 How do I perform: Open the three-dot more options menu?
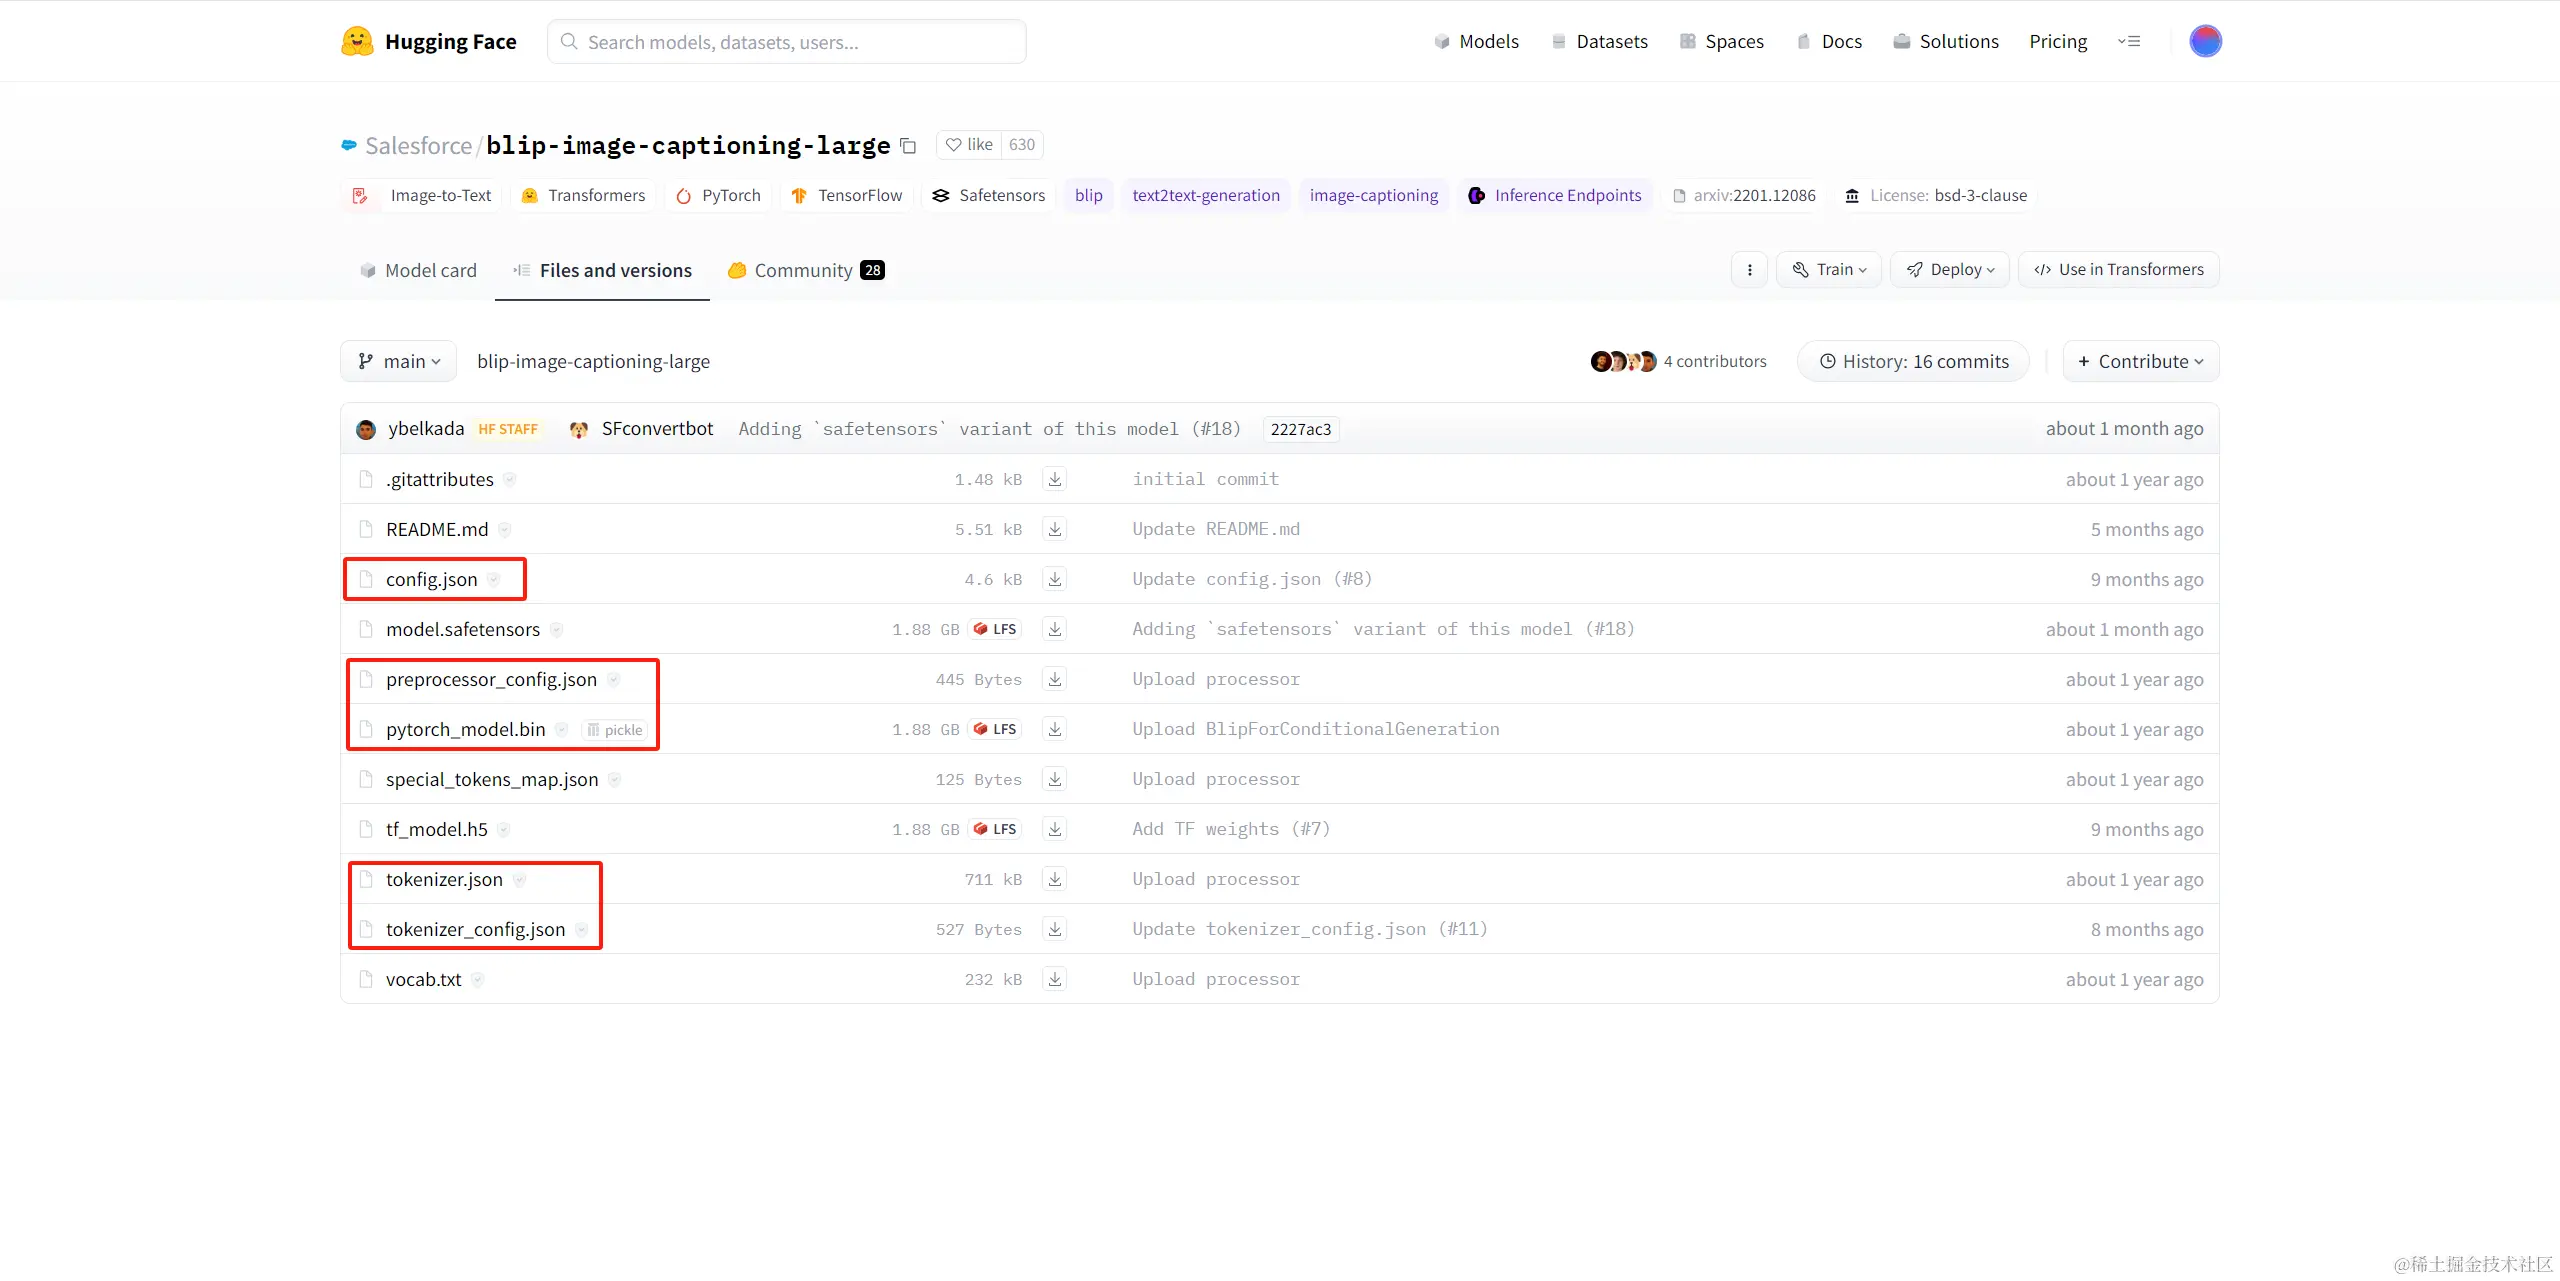click(1749, 270)
